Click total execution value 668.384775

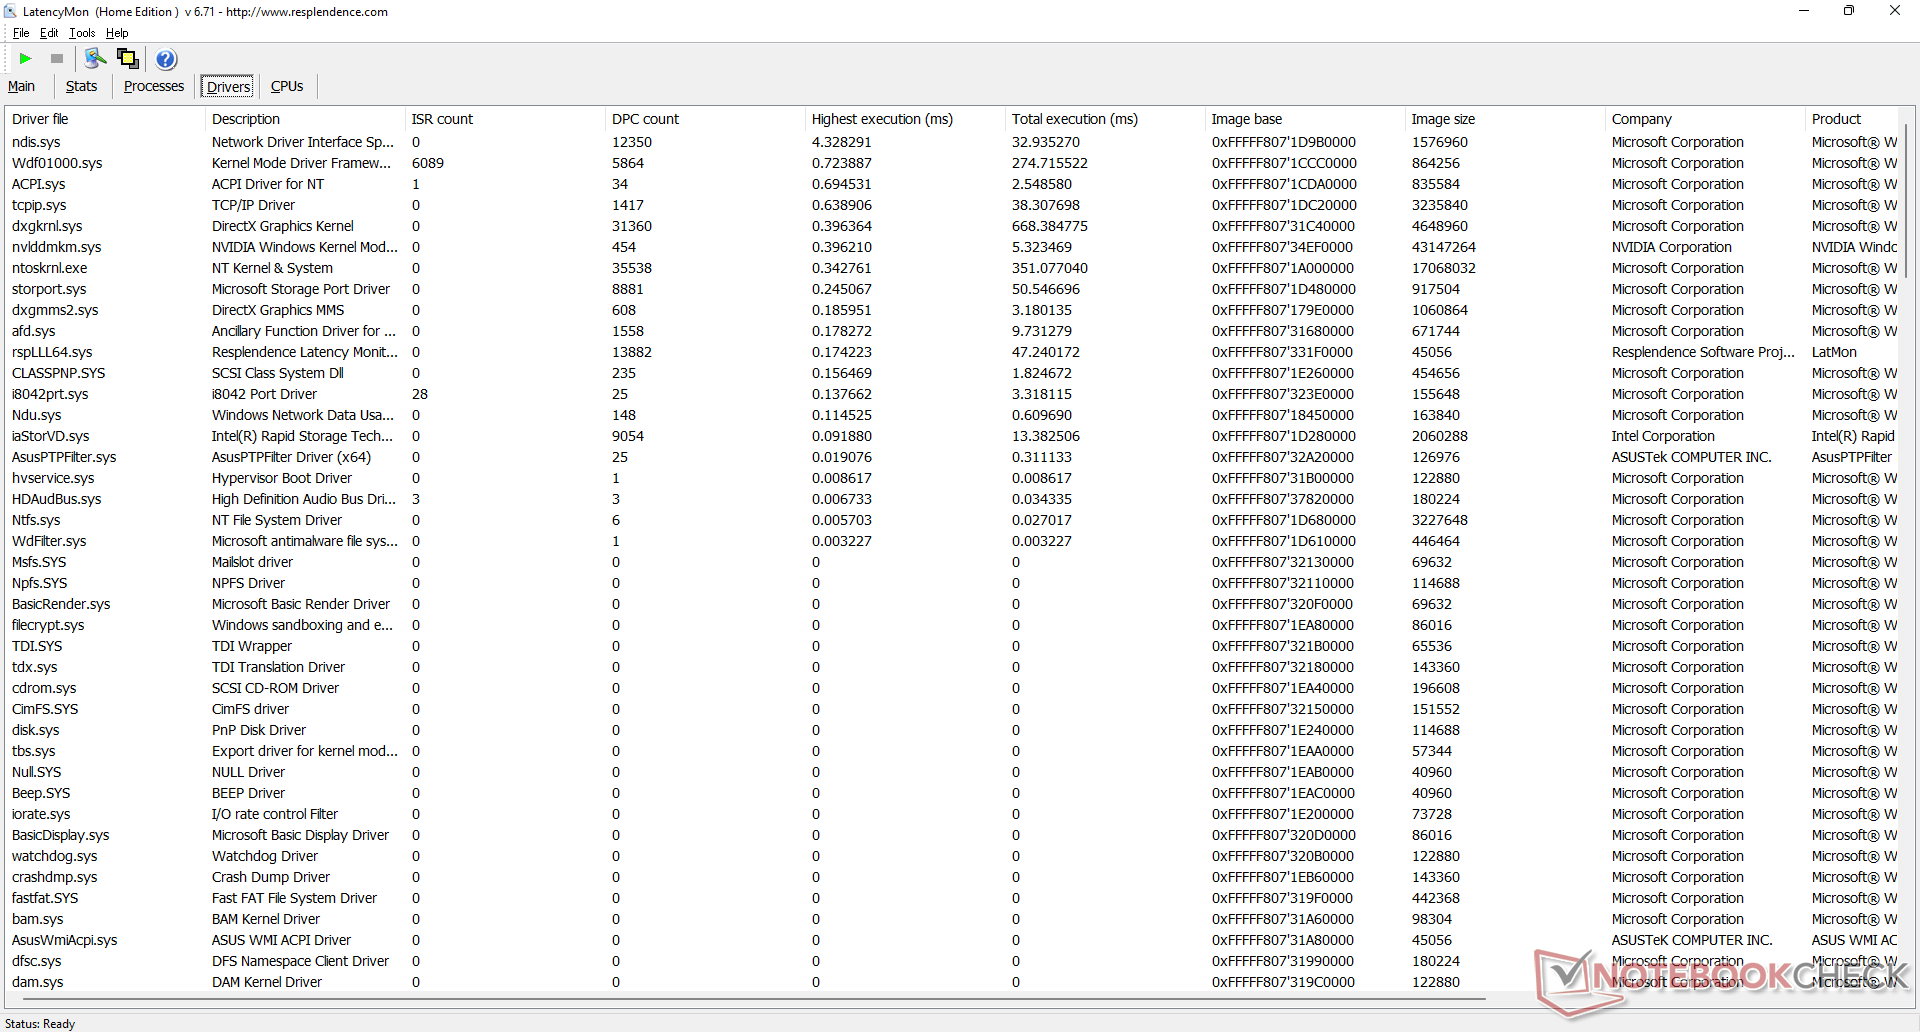pyautogui.click(x=1049, y=226)
